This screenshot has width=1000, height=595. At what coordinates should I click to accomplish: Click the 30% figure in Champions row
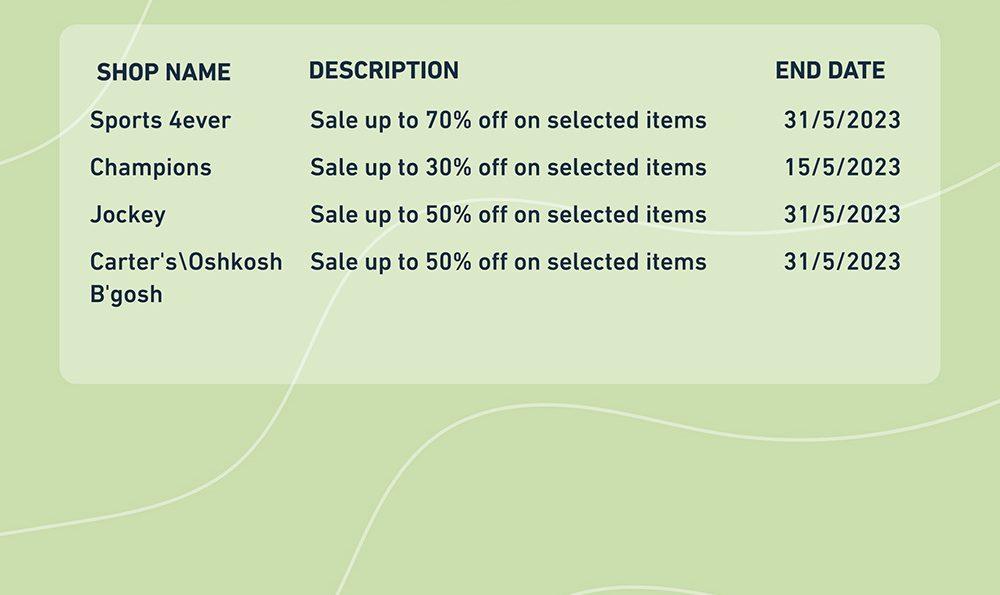[448, 167]
